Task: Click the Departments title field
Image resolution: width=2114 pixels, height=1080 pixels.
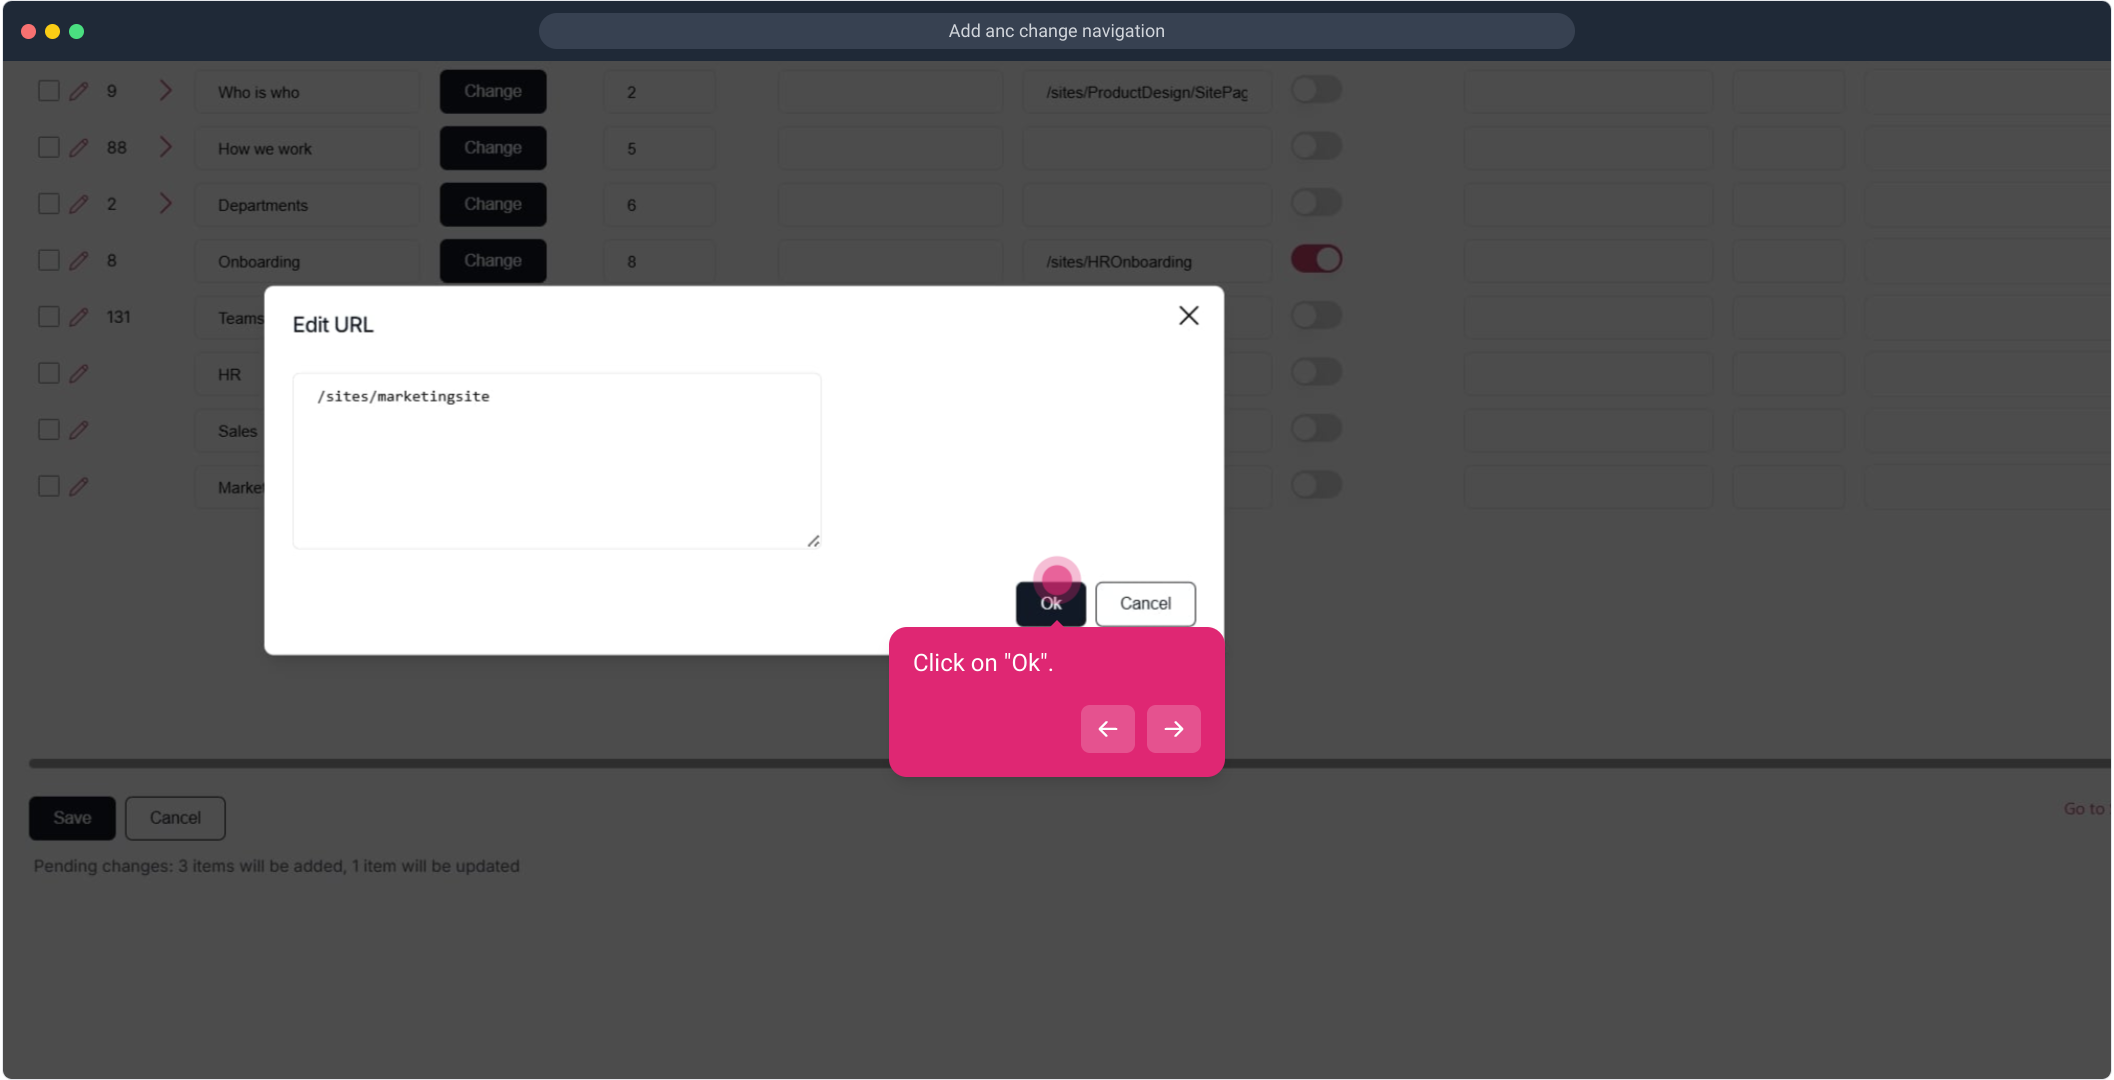Action: [x=307, y=205]
